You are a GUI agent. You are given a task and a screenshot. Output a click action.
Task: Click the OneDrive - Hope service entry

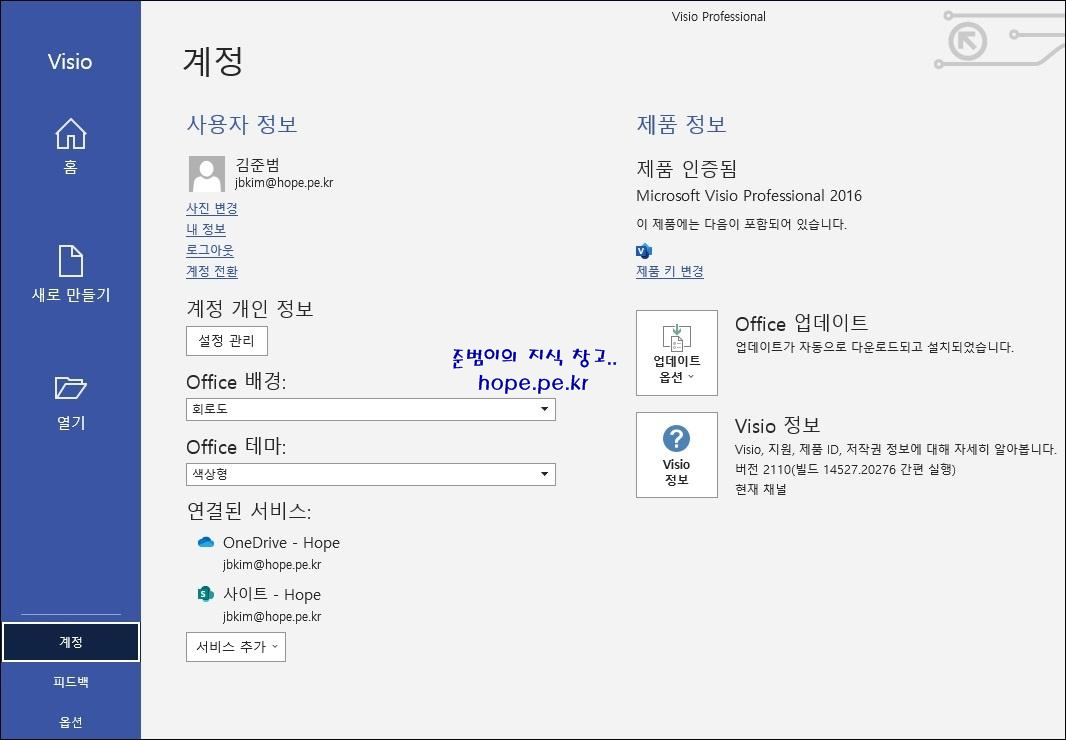281,543
